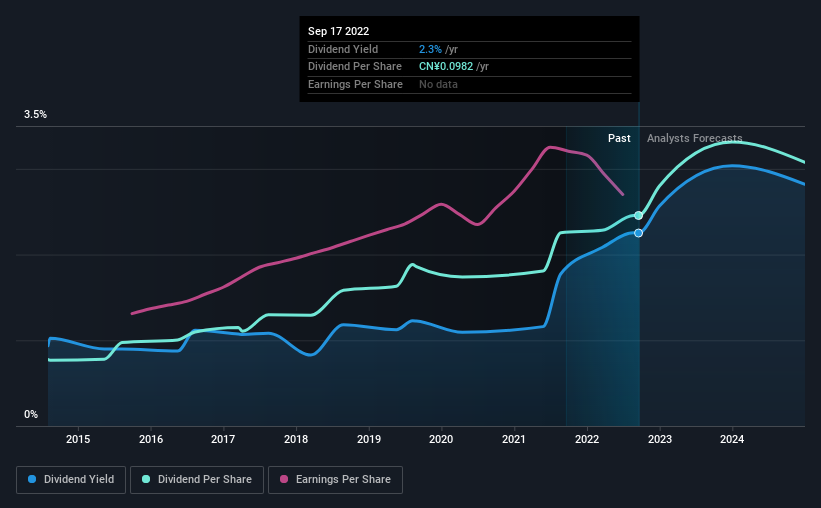The height and width of the screenshot is (508, 821).
Task: Toggle the Dividend Yield legend button
Action: click(71, 480)
